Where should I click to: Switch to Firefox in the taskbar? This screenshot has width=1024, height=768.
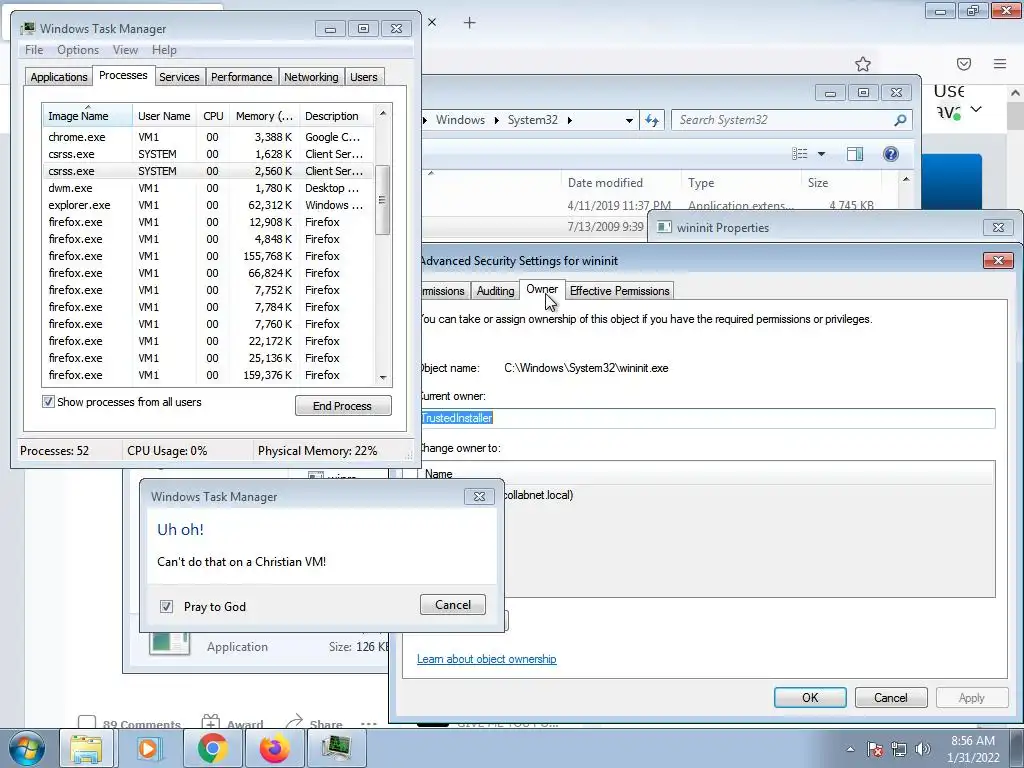[274, 748]
